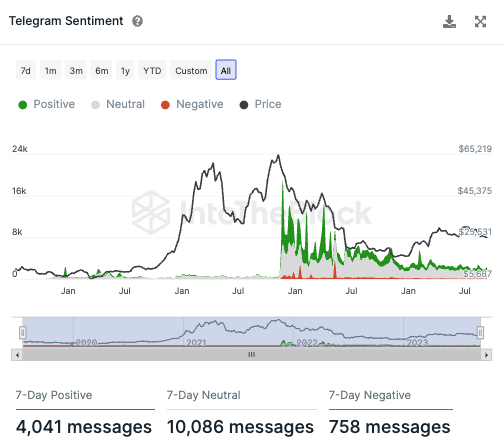This screenshot has height=448, width=503.
Task: Select the 3m time range
Action: [x=76, y=70]
